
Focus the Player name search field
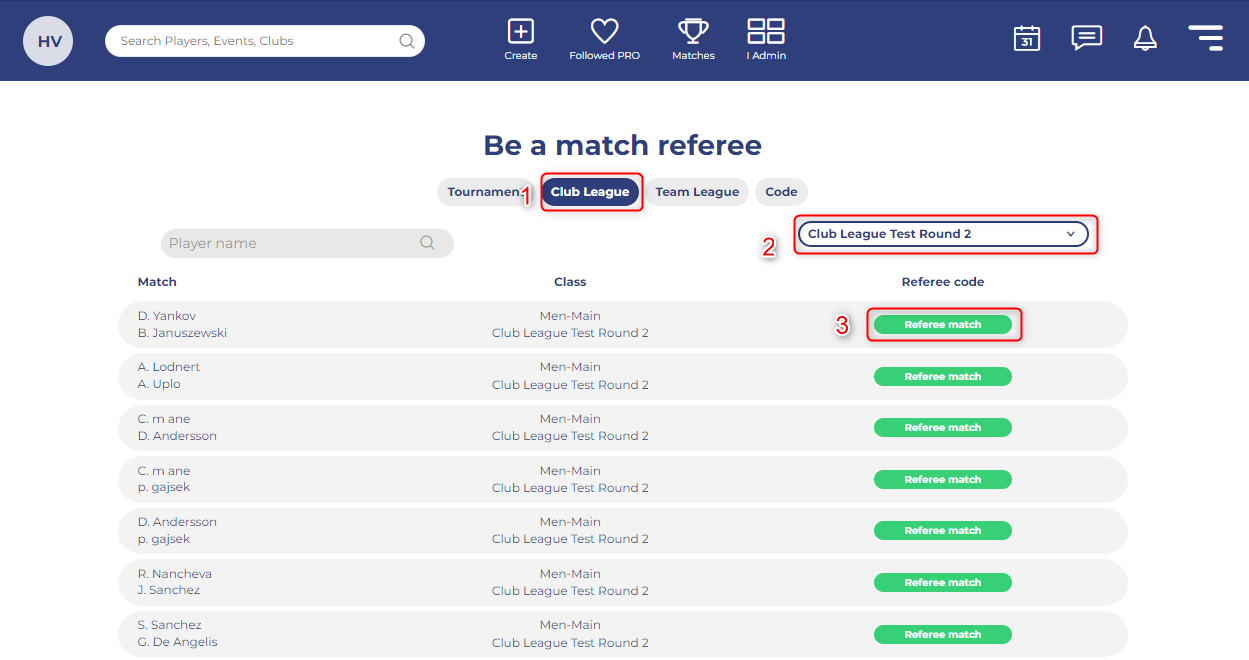click(x=307, y=243)
